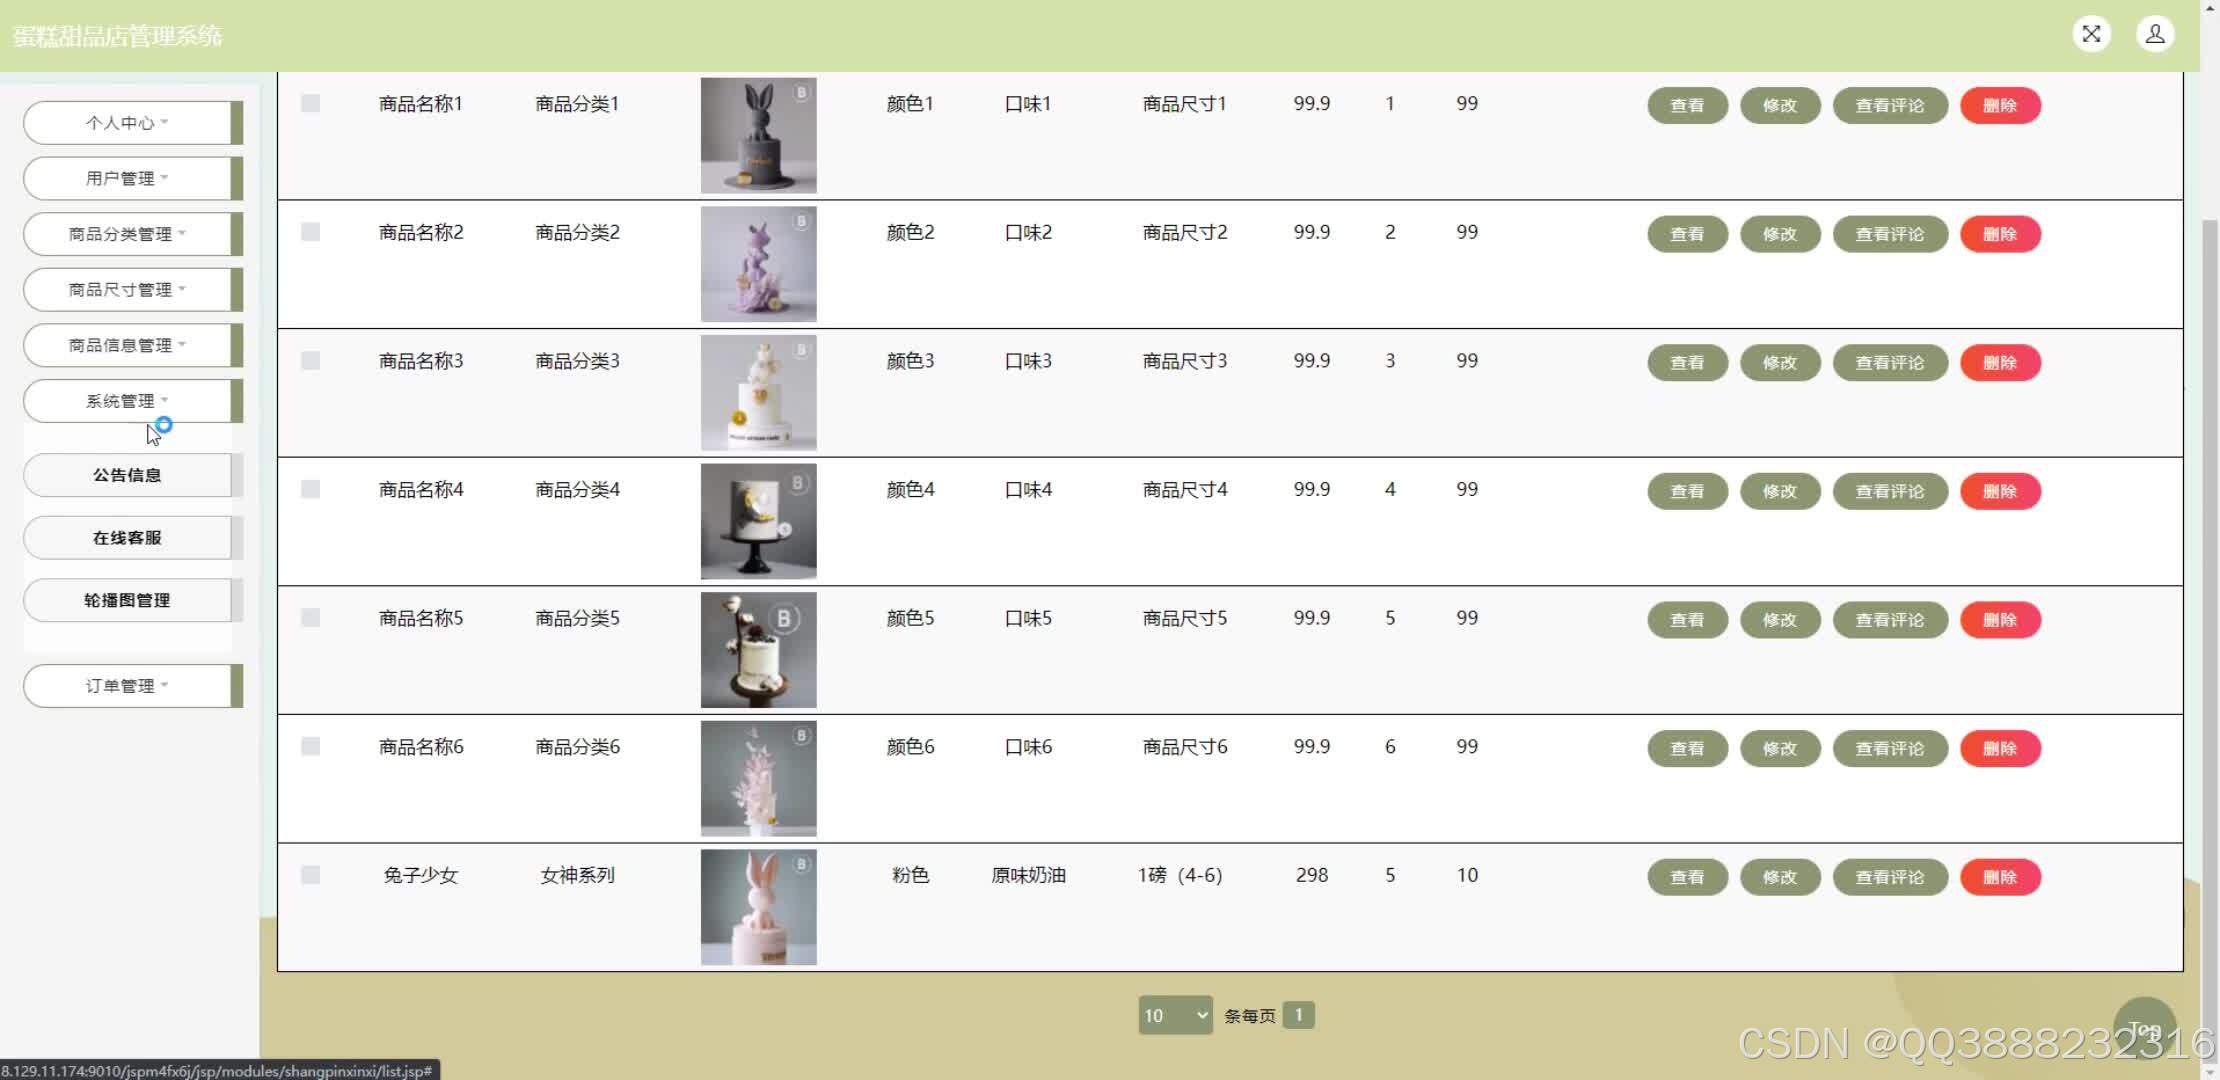Open the user profile icon
This screenshot has height=1080, width=2220.
click(2155, 34)
